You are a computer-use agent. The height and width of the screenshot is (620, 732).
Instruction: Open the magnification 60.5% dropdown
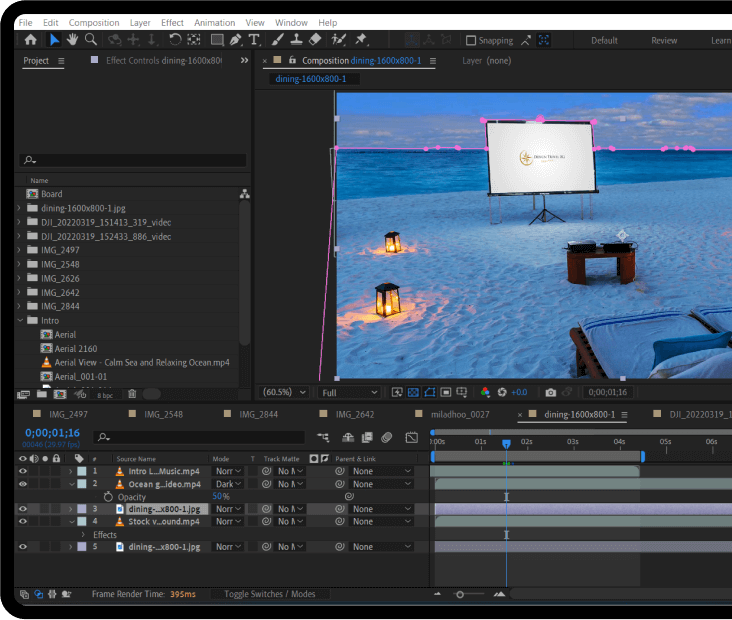tap(284, 392)
